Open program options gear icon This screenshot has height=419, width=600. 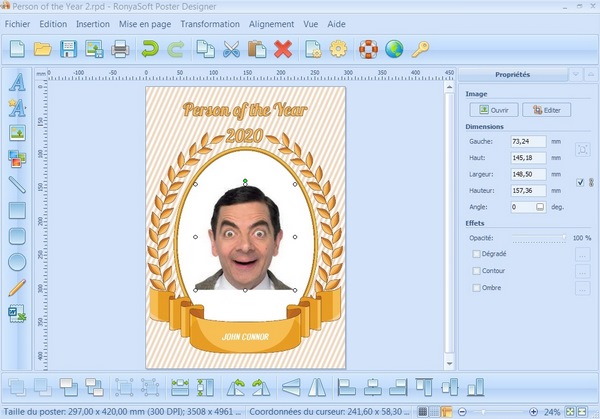point(338,49)
